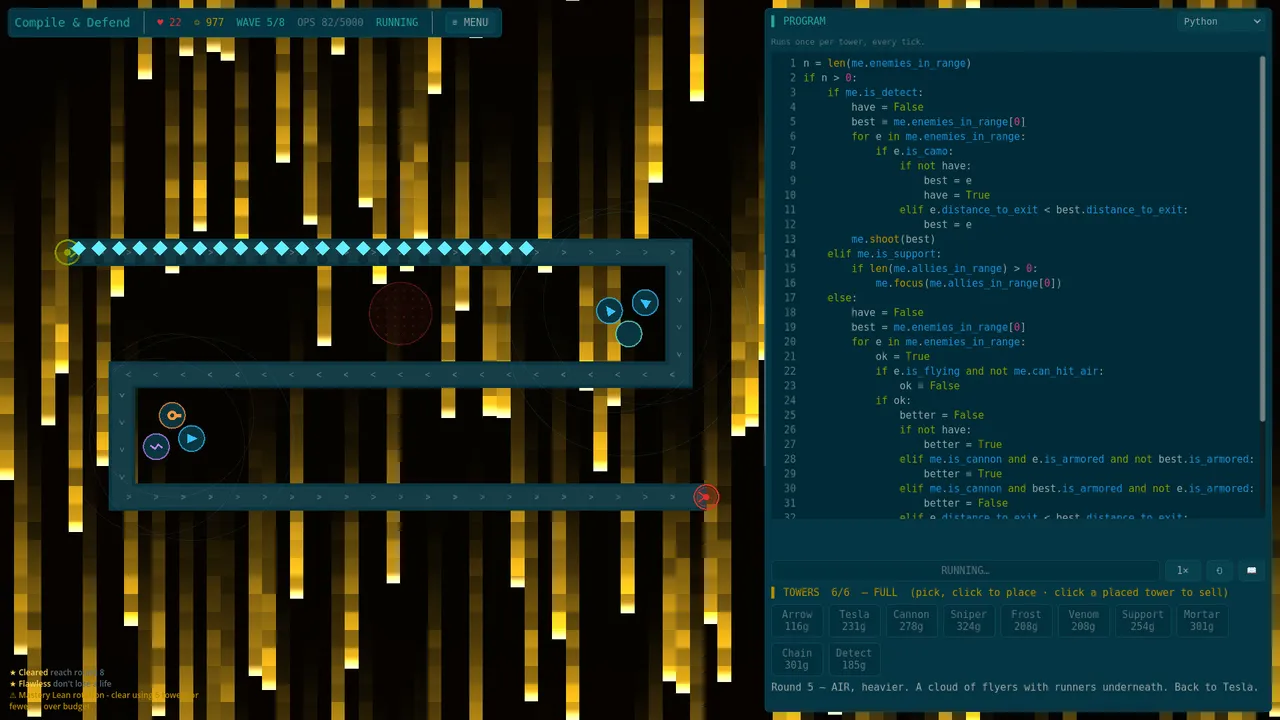Viewport: 1280px width, 720px height.
Task: Open the Python language dropdown
Action: 1222,21
